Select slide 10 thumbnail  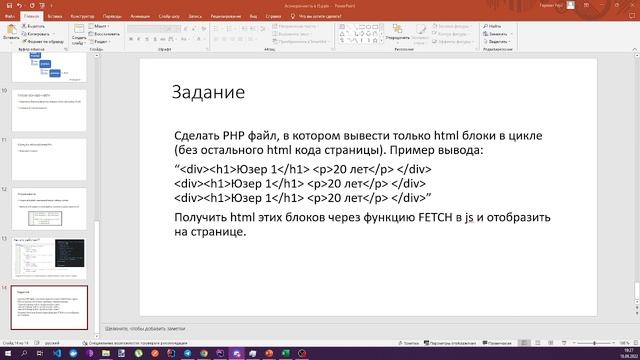[49, 110]
